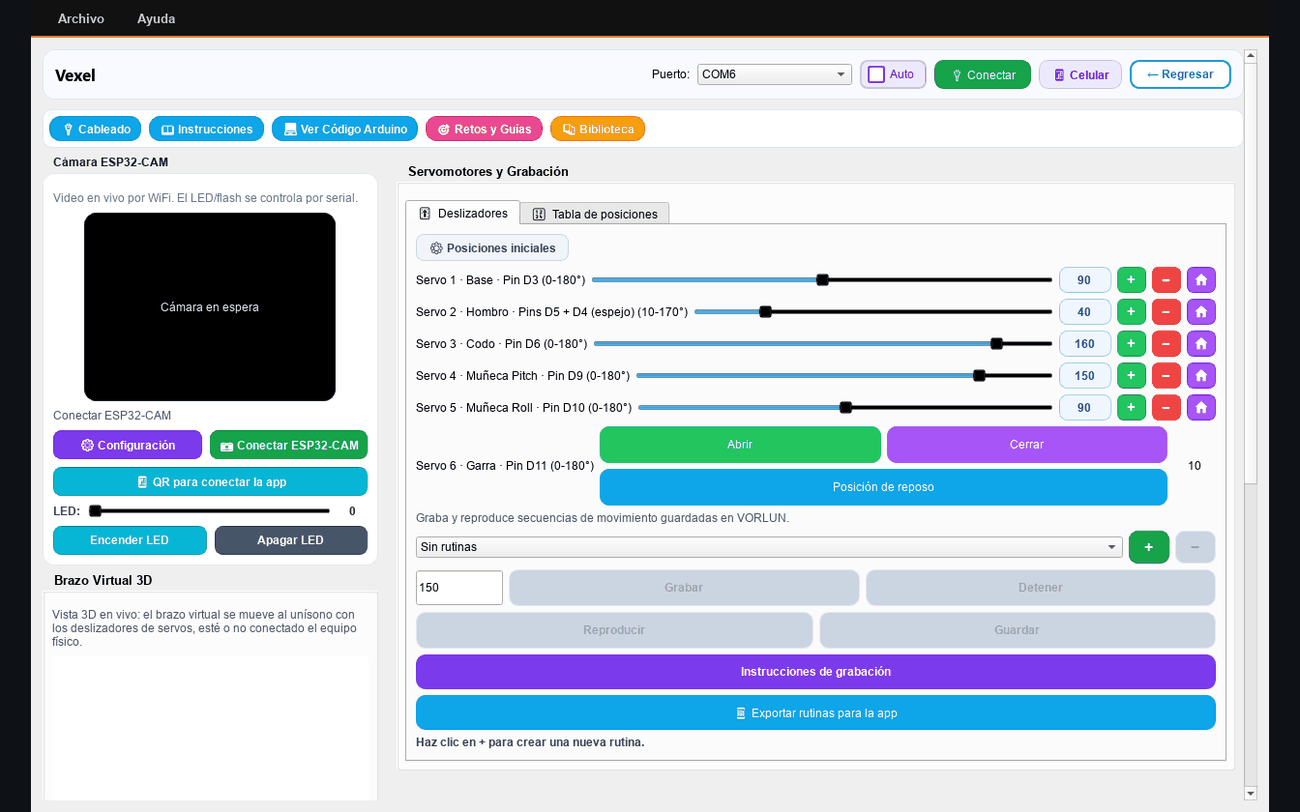Click the Conectar button
This screenshot has height=812, width=1300.
coord(982,75)
